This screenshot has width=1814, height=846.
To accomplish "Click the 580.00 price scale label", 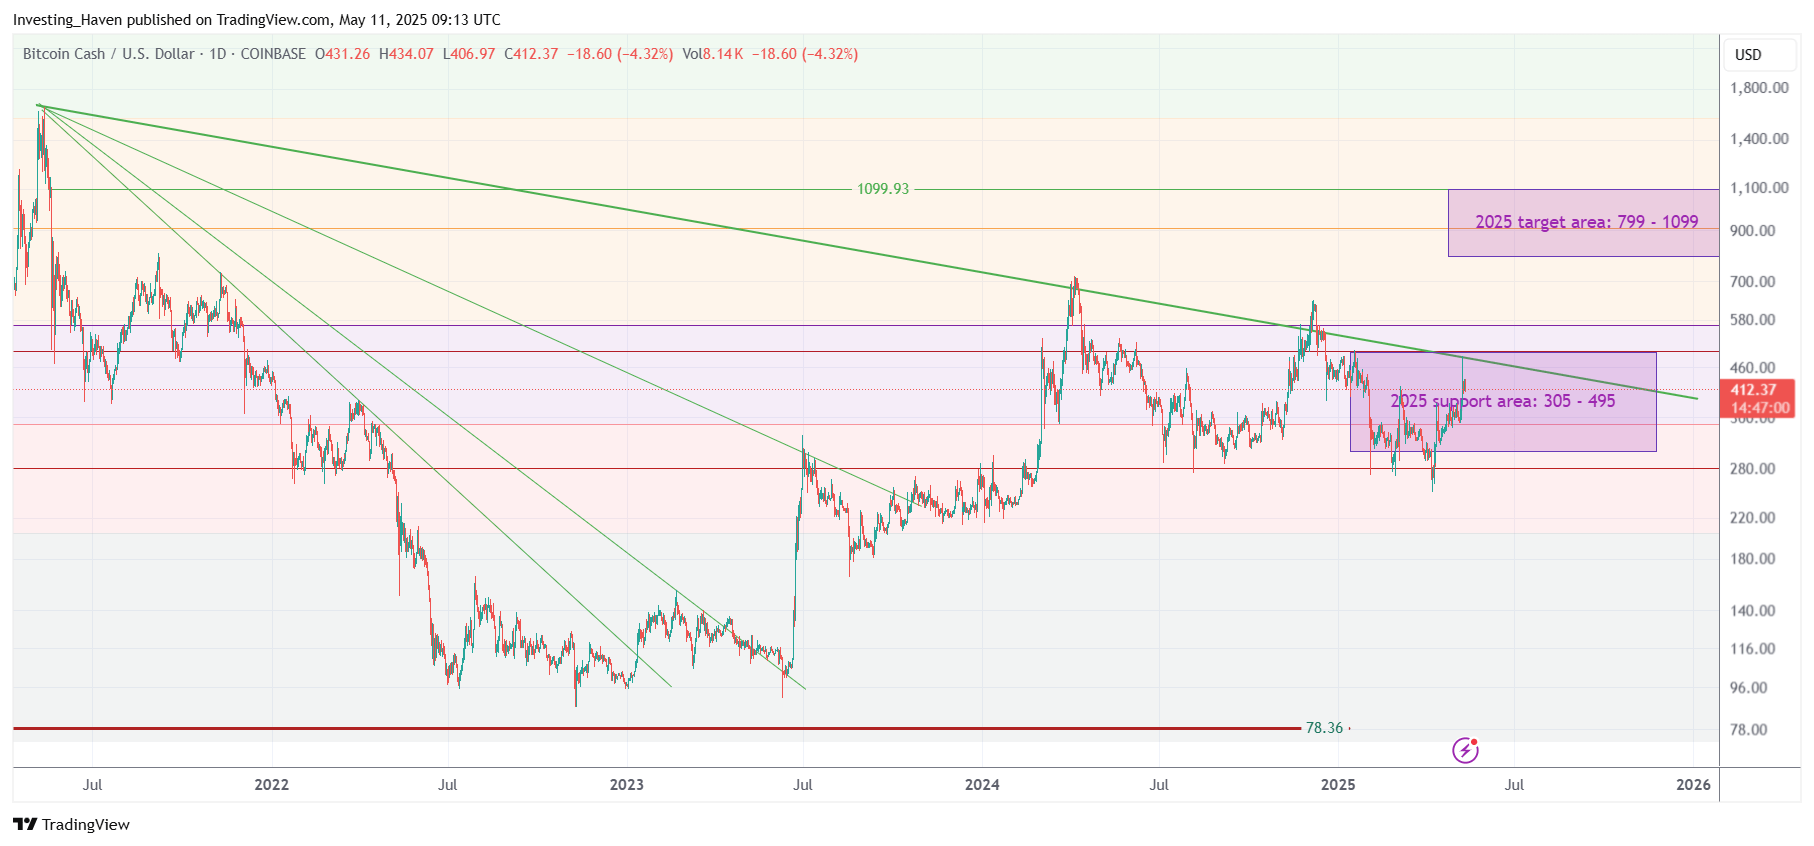I will tap(1753, 320).
